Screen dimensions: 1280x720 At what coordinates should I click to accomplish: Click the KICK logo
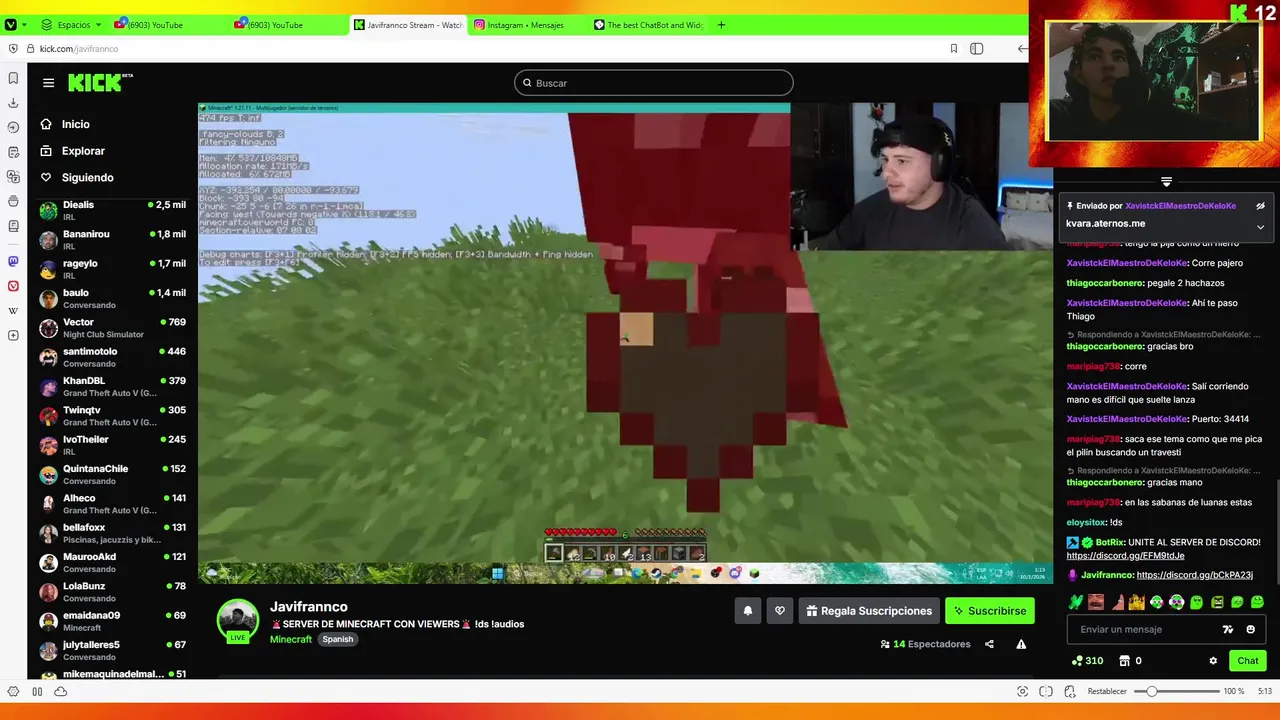pyautogui.click(x=99, y=82)
